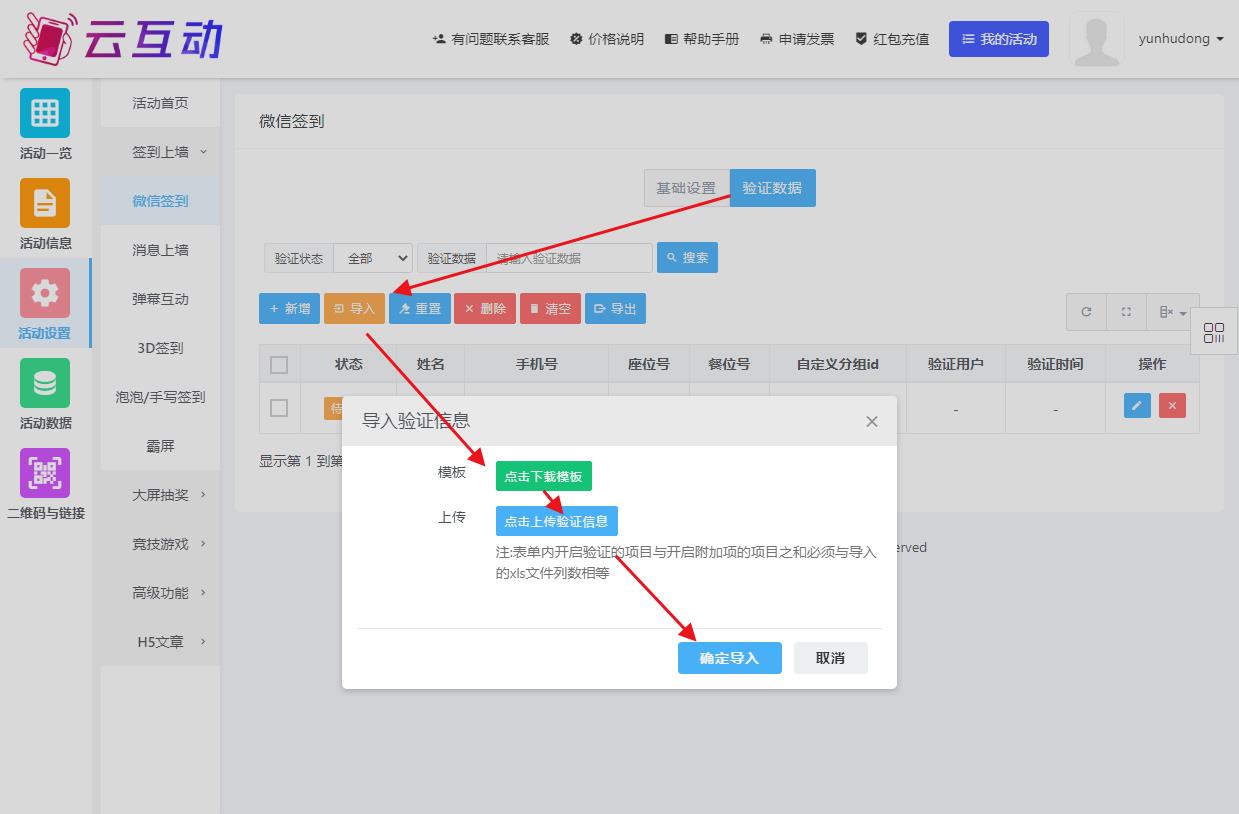The width and height of the screenshot is (1239, 814).
Task: Select 消息上墙 in the sidebar menu
Action: 160,250
